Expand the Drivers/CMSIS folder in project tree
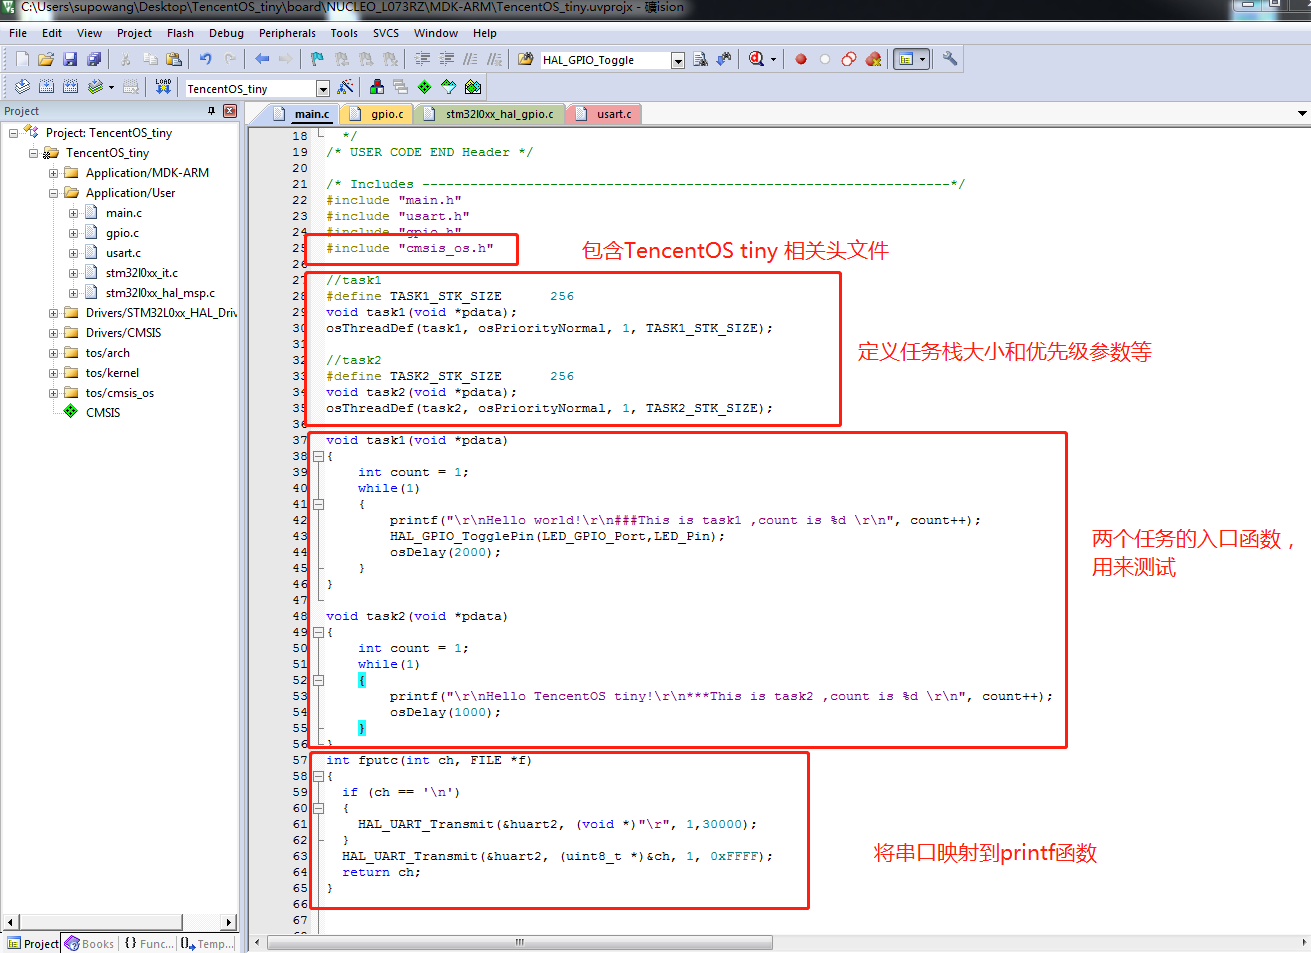The width and height of the screenshot is (1311, 953). [54, 333]
